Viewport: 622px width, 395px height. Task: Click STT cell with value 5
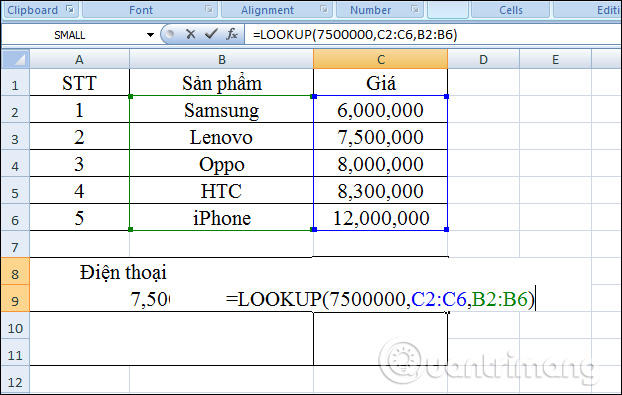pos(79,217)
